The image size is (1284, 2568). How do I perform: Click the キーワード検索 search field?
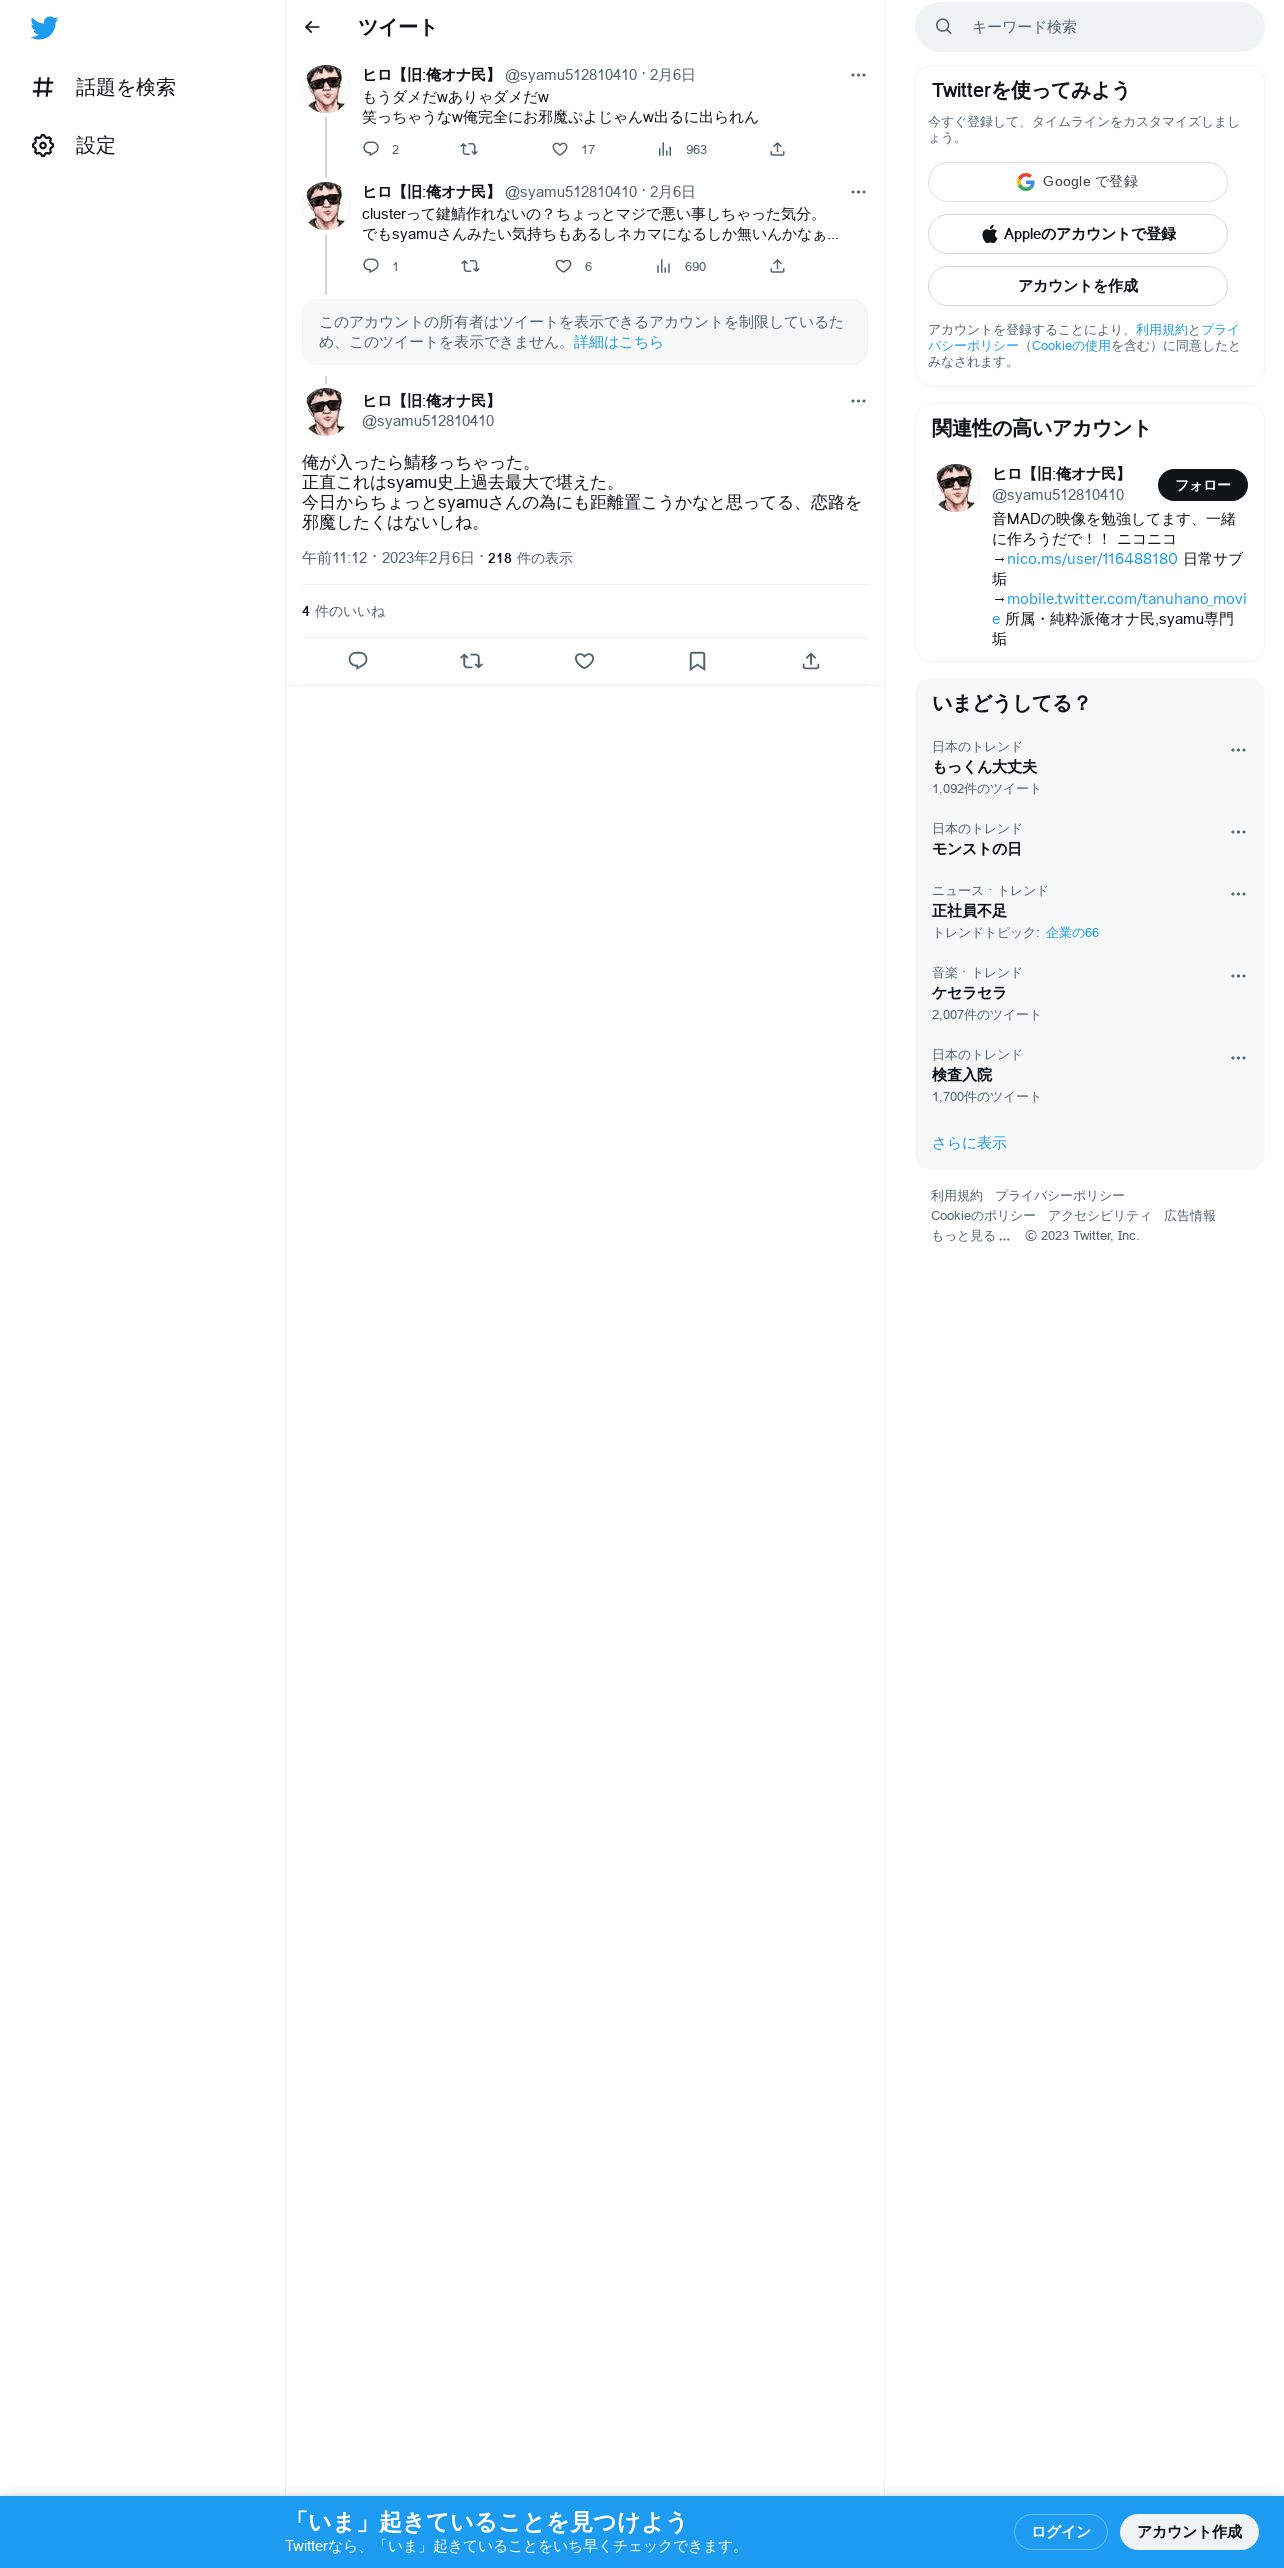[1090, 27]
